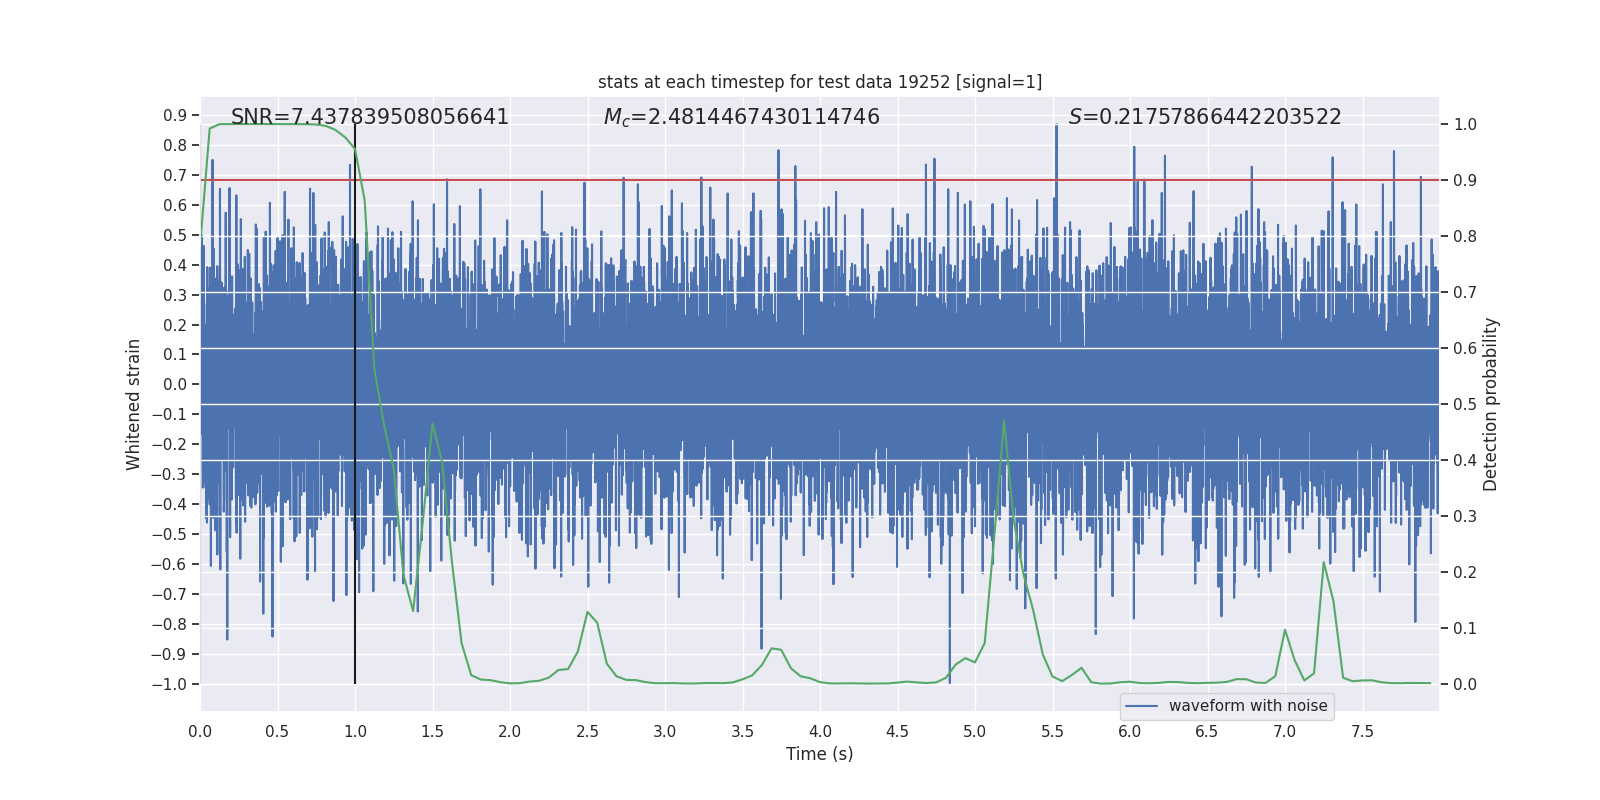This screenshot has height=800, width=1600.
Task: Click the green probability peak near 5.2 s
Action: [1004, 421]
